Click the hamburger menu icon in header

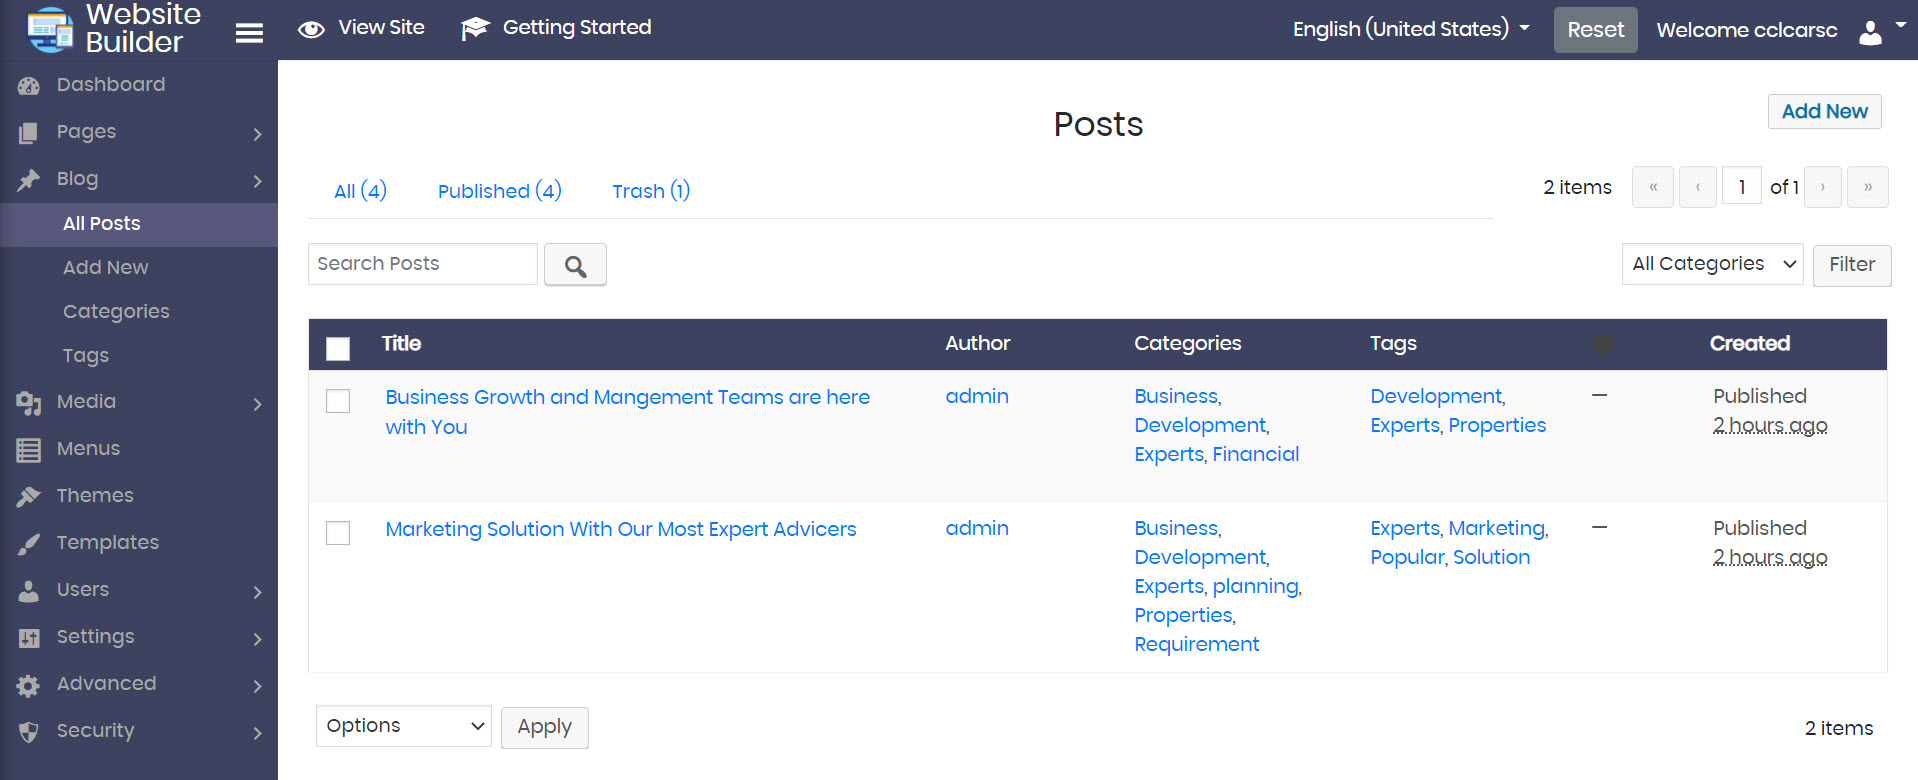click(249, 33)
